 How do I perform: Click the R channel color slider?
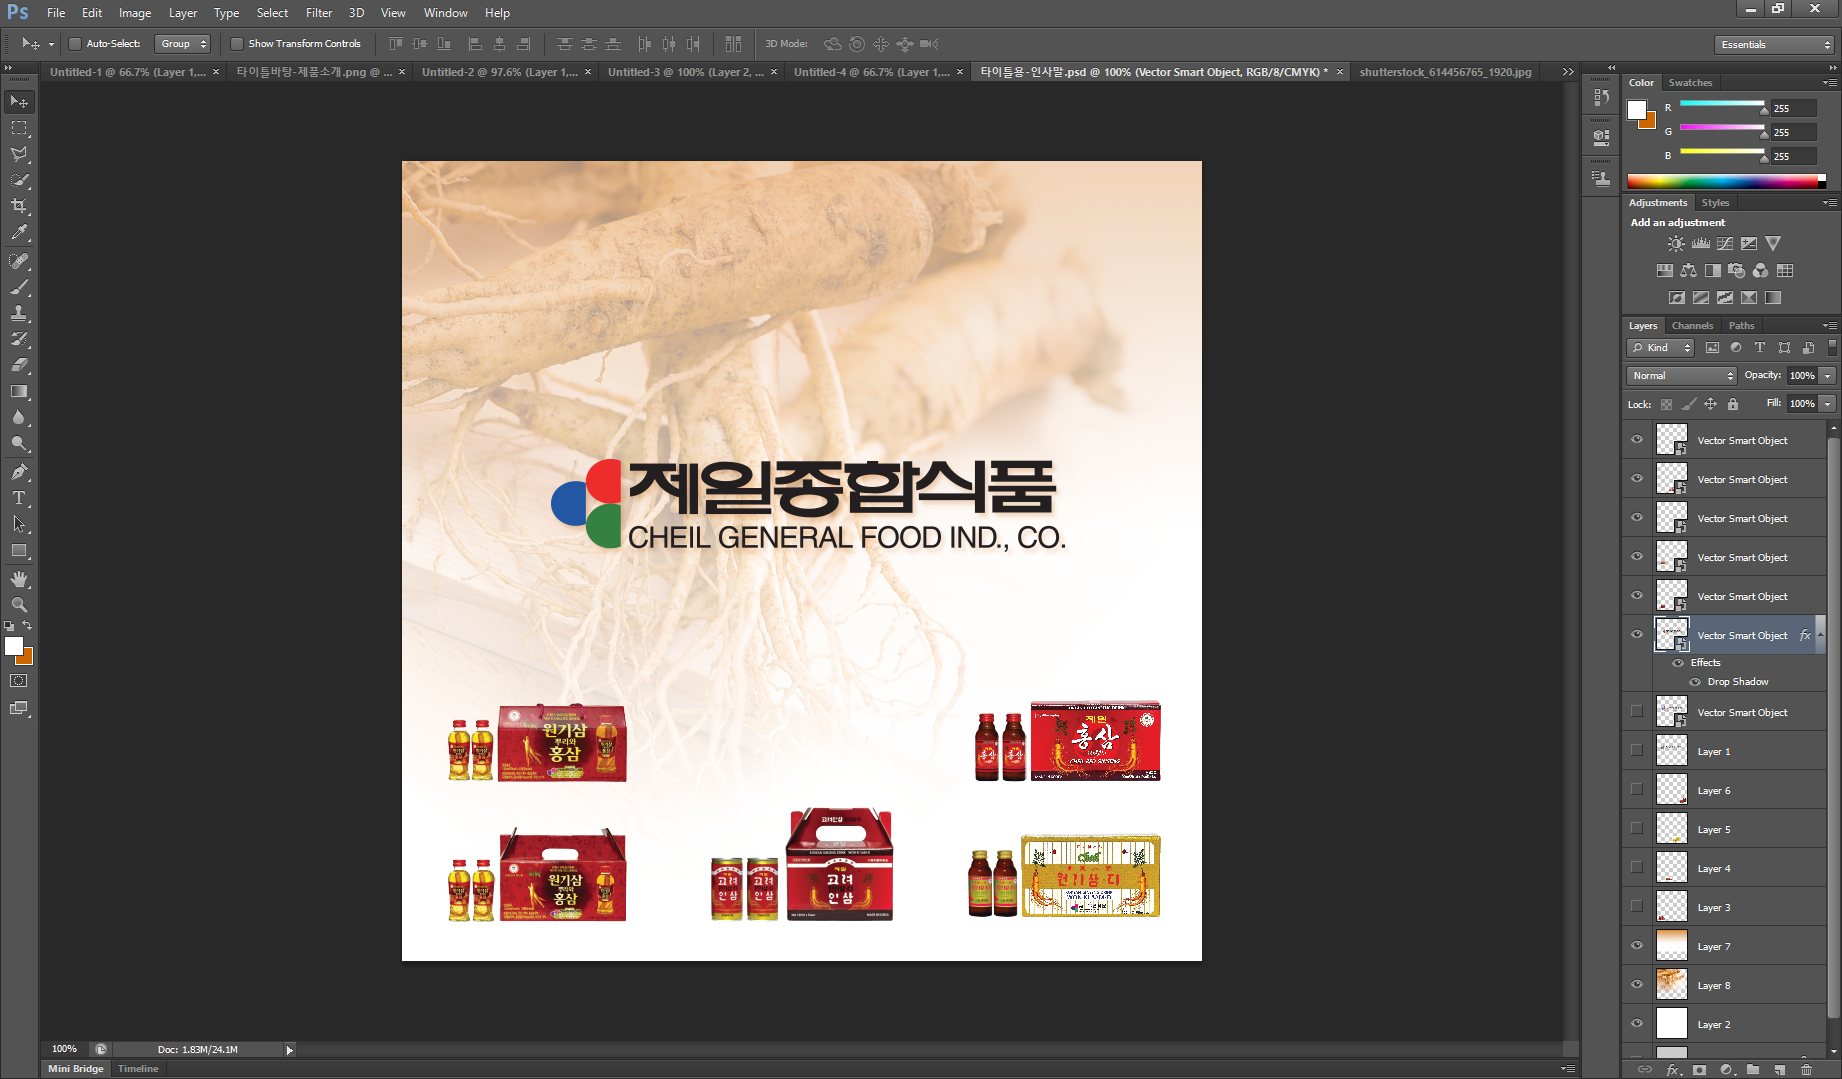point(1722,104)
